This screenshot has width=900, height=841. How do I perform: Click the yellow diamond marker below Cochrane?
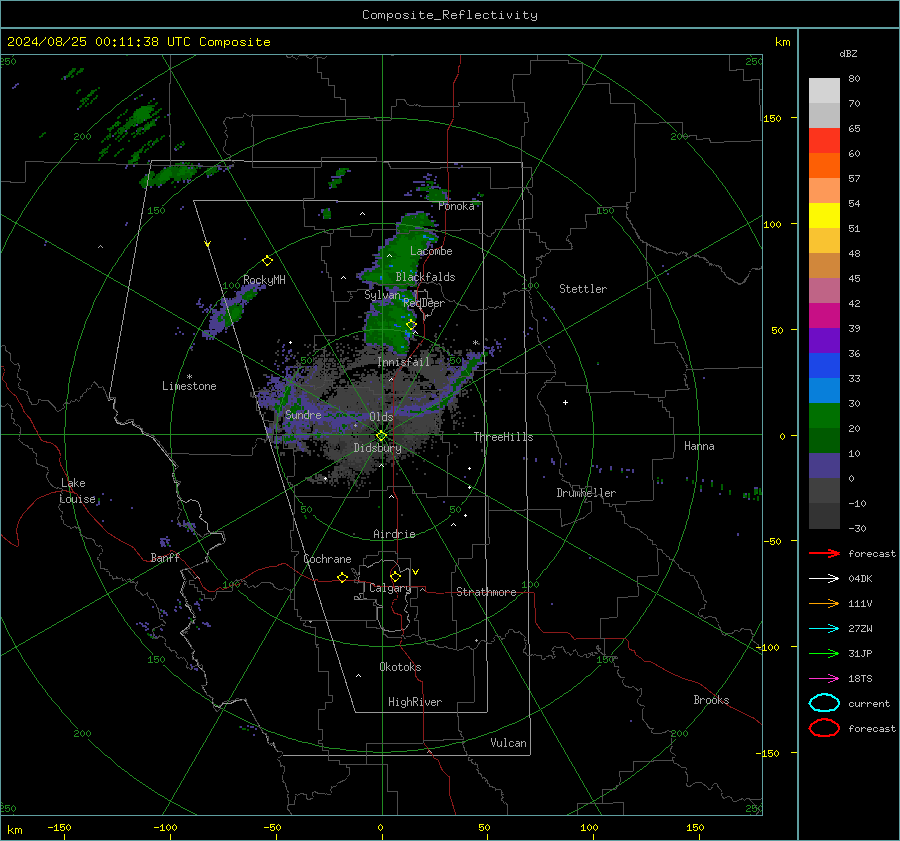coord(342,578)
